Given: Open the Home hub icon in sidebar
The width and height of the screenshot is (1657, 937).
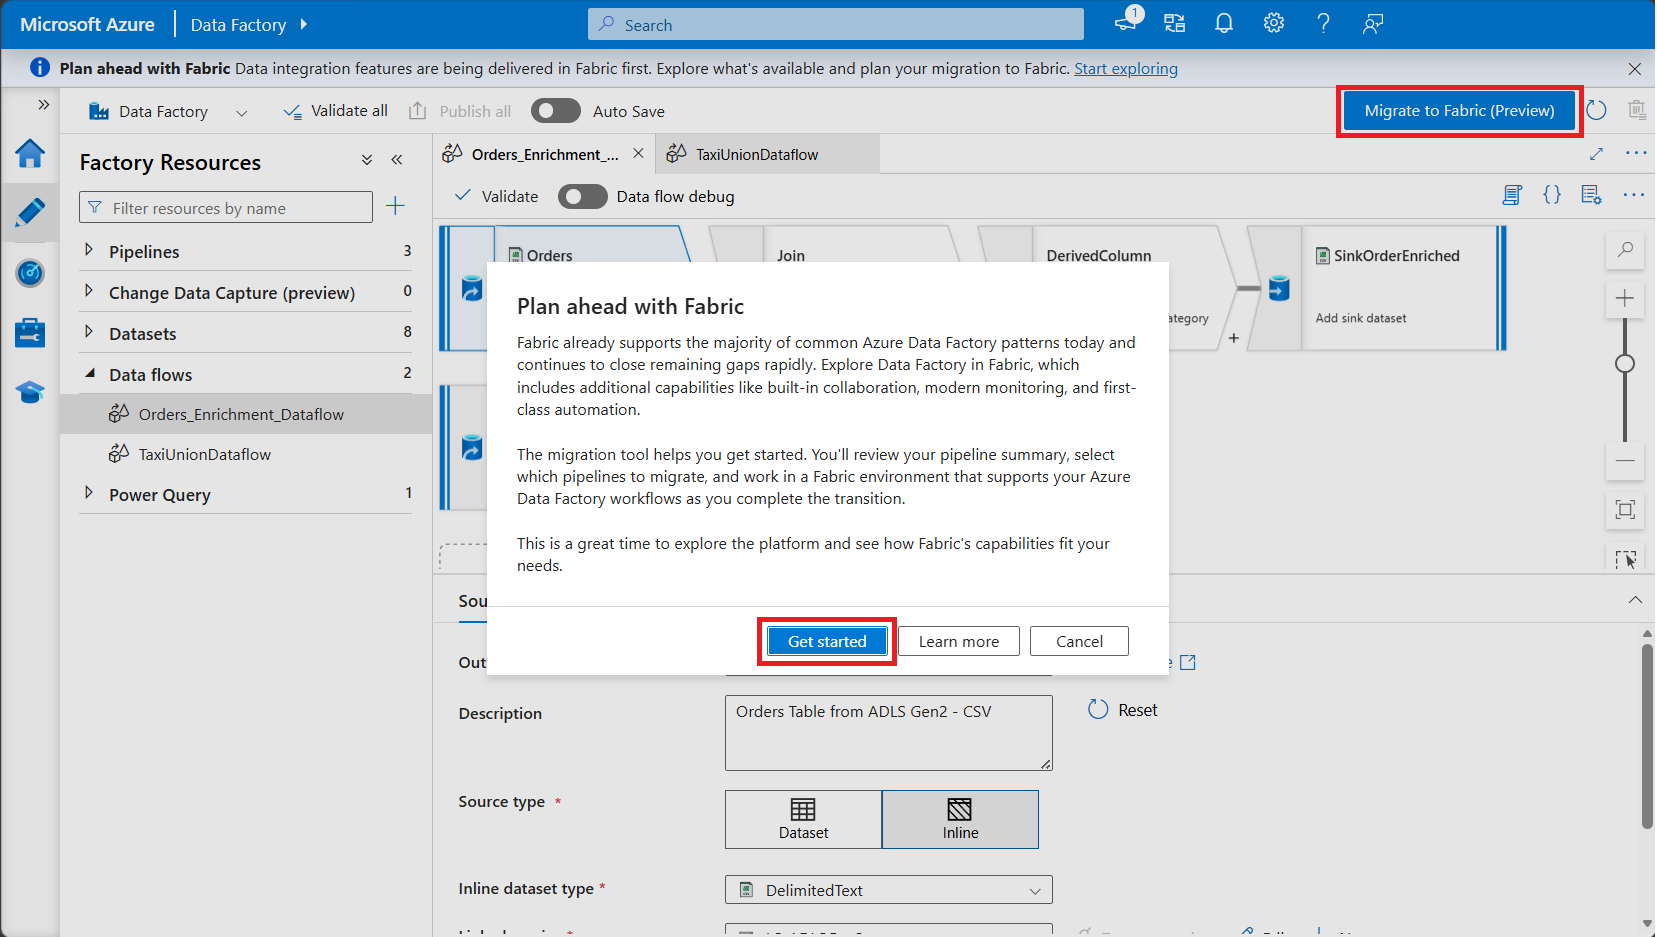Looking at the screenshot, I should (x=30, y=153).
